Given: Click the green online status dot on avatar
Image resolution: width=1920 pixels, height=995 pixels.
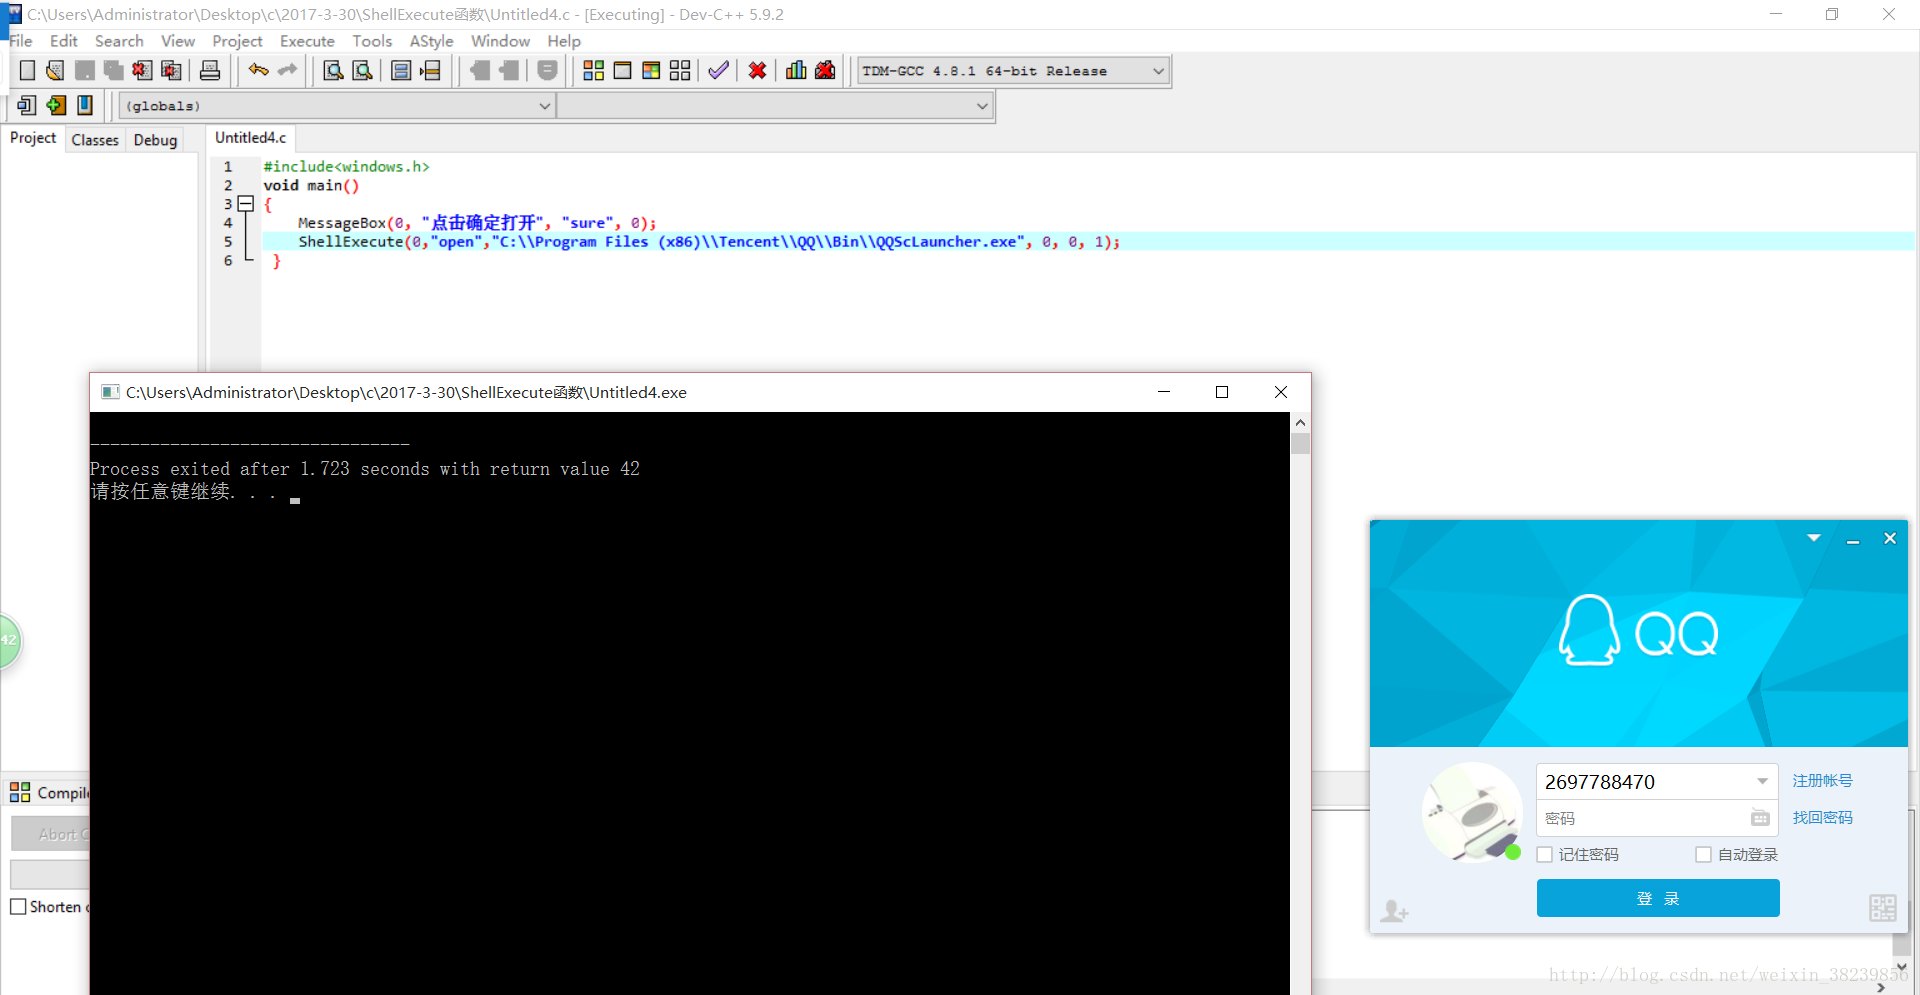Looking at the screenshot, I should click(1513, 852).
